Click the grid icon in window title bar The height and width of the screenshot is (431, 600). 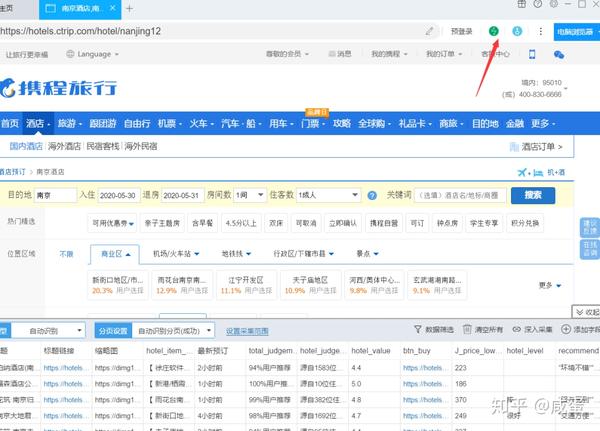click(522, 4)
